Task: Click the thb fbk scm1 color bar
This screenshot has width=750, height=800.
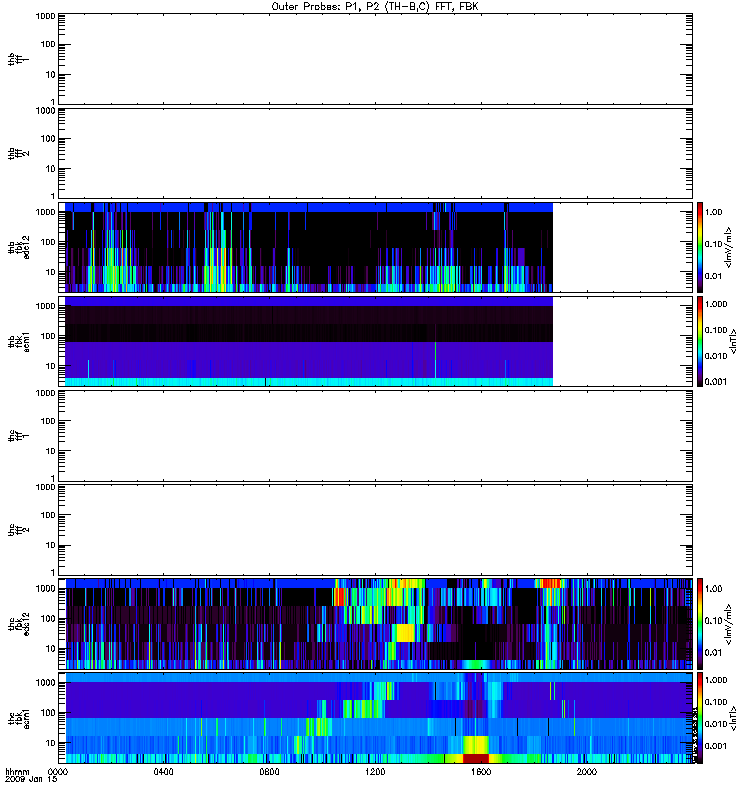Action: [x=700, y=341]
